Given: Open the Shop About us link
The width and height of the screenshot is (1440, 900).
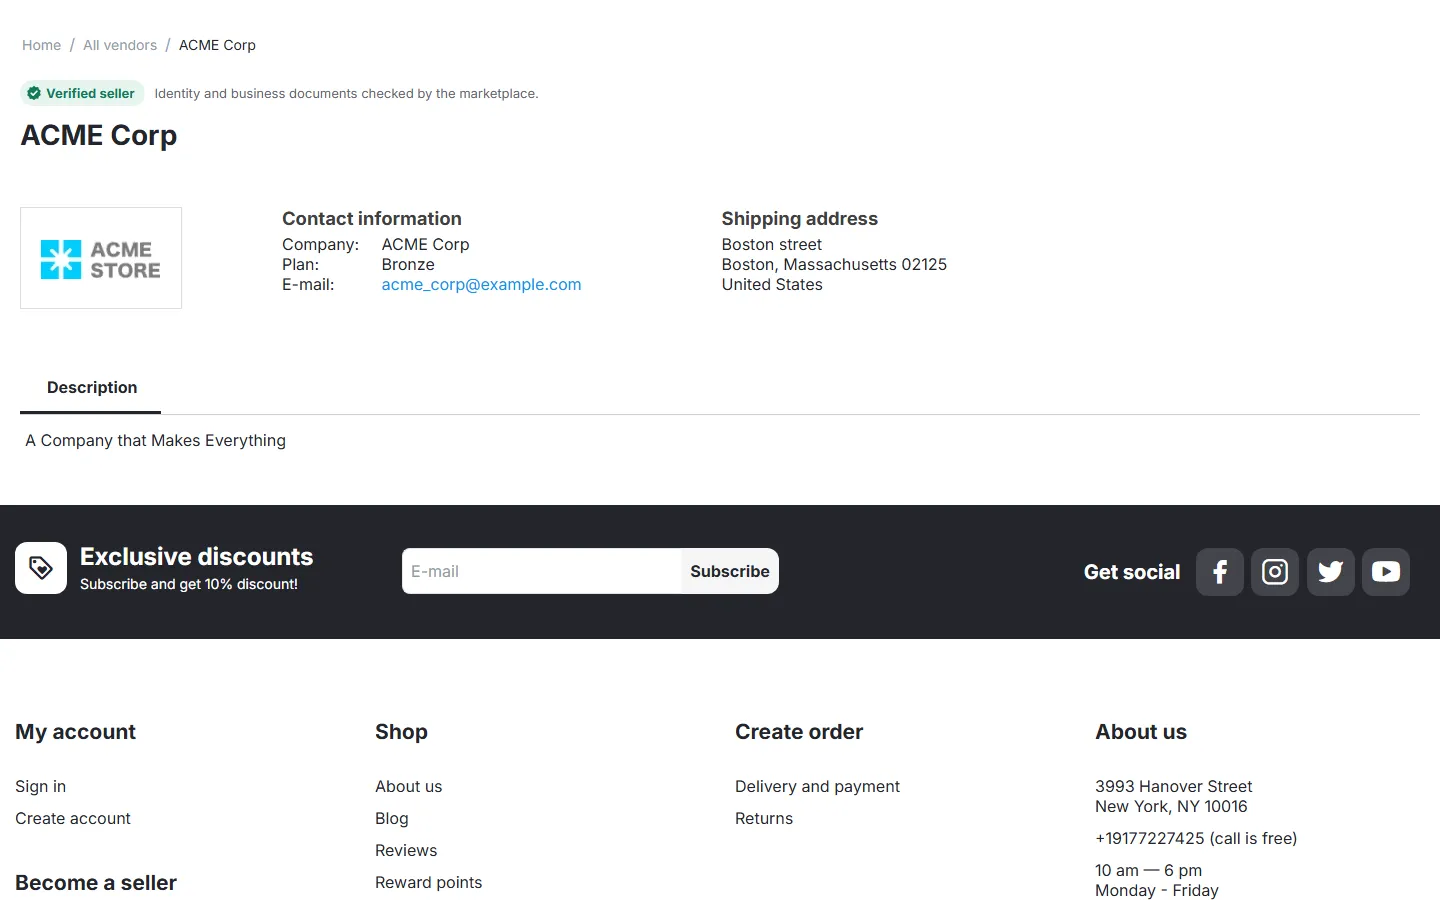Looking at the screenshot, I should click(x=408, y=787).
